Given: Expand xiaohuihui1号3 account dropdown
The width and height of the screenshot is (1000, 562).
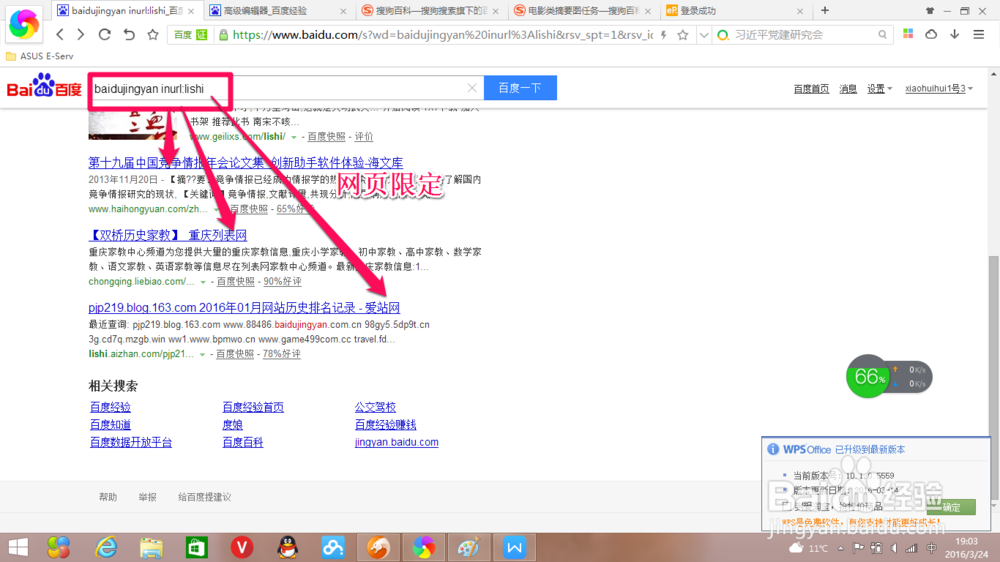Looking at the screenshot, I should [939, 89].
